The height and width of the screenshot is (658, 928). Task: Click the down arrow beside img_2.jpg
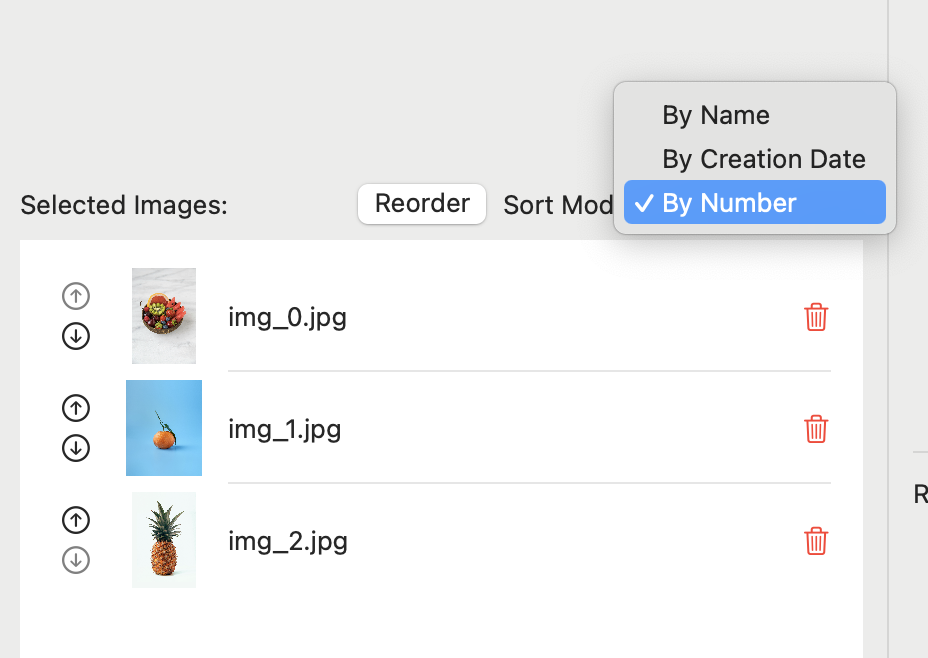[x=76, y=560]
